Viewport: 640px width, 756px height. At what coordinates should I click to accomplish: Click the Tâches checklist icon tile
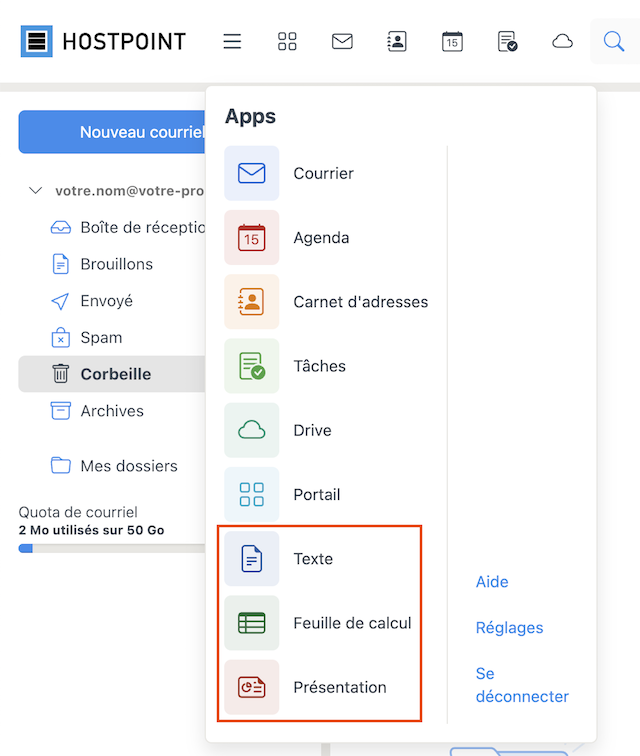click(x=252, y=366)
